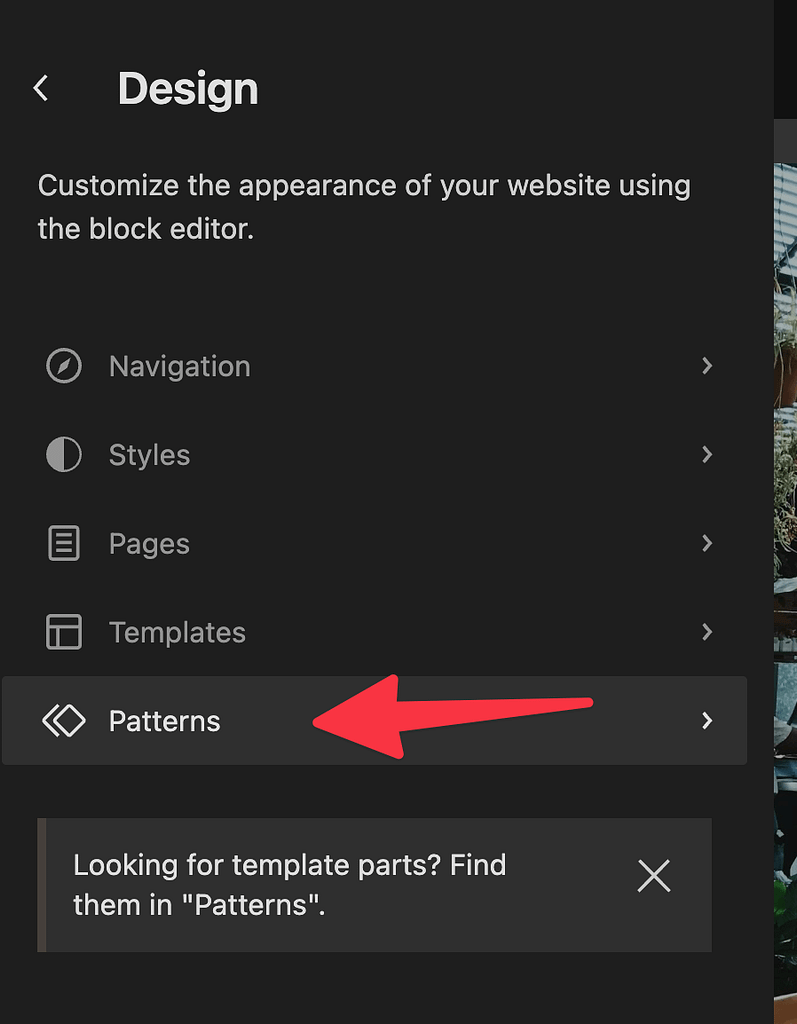Image resolution: width=797 pixels, height=1024 pixels.
Task: Open the highlighted Patterns menu label
Action: [x=165, y=721]
